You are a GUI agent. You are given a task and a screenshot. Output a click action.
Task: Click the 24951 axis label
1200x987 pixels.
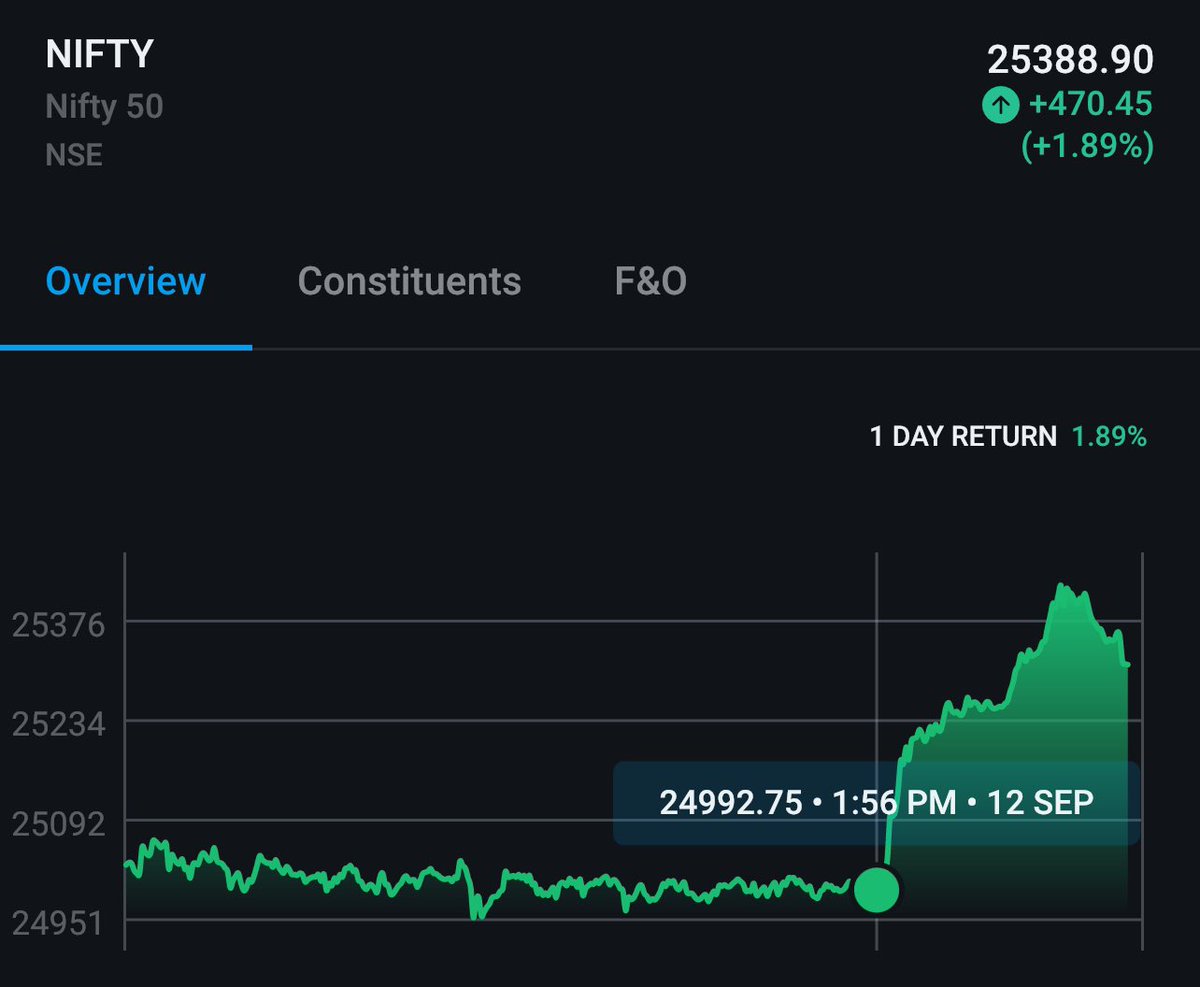click(x=58, y=923)
